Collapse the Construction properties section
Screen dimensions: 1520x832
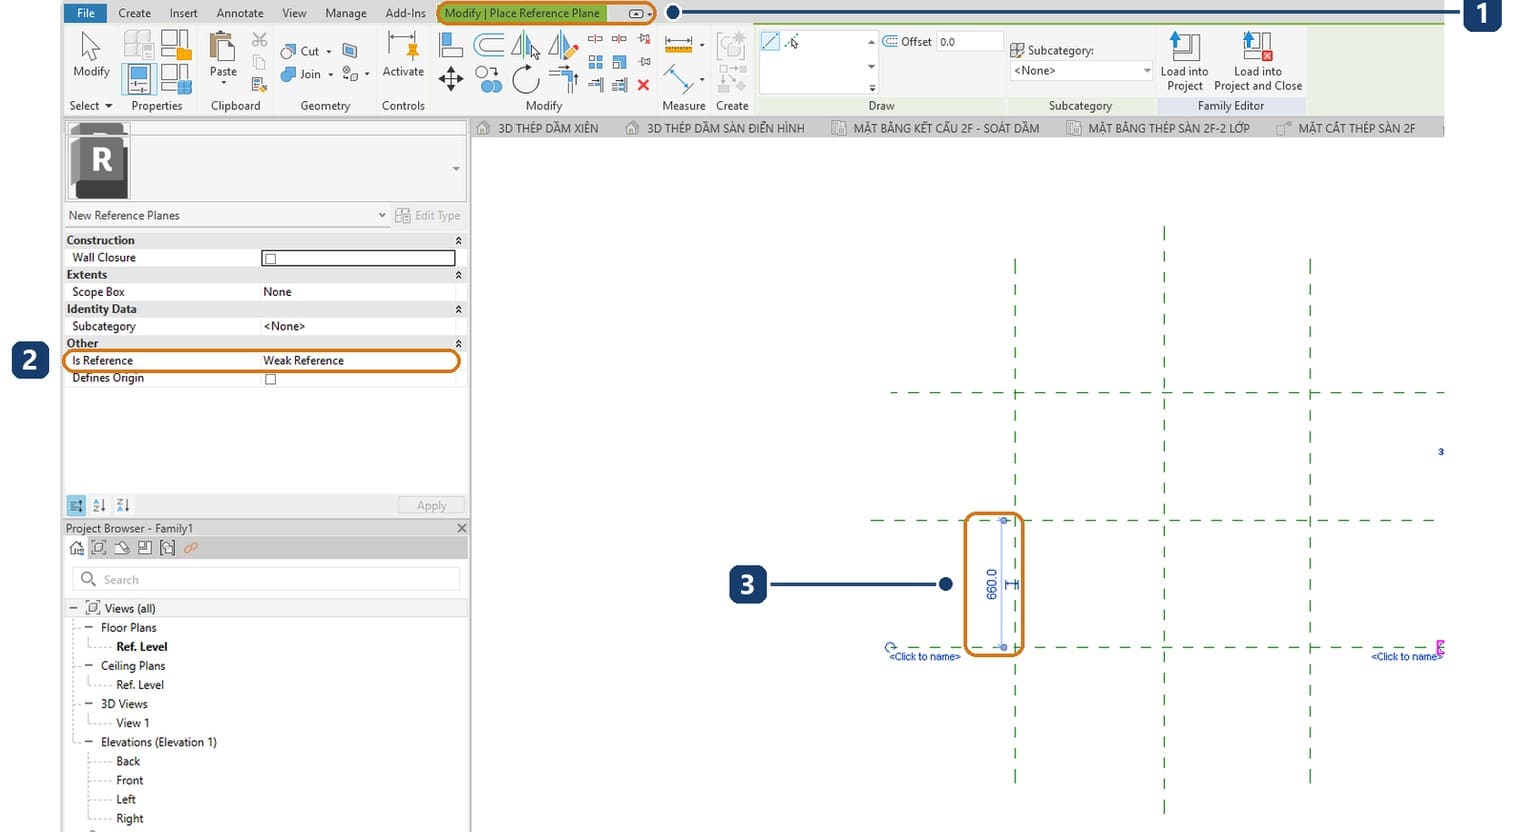coord(459,240)
